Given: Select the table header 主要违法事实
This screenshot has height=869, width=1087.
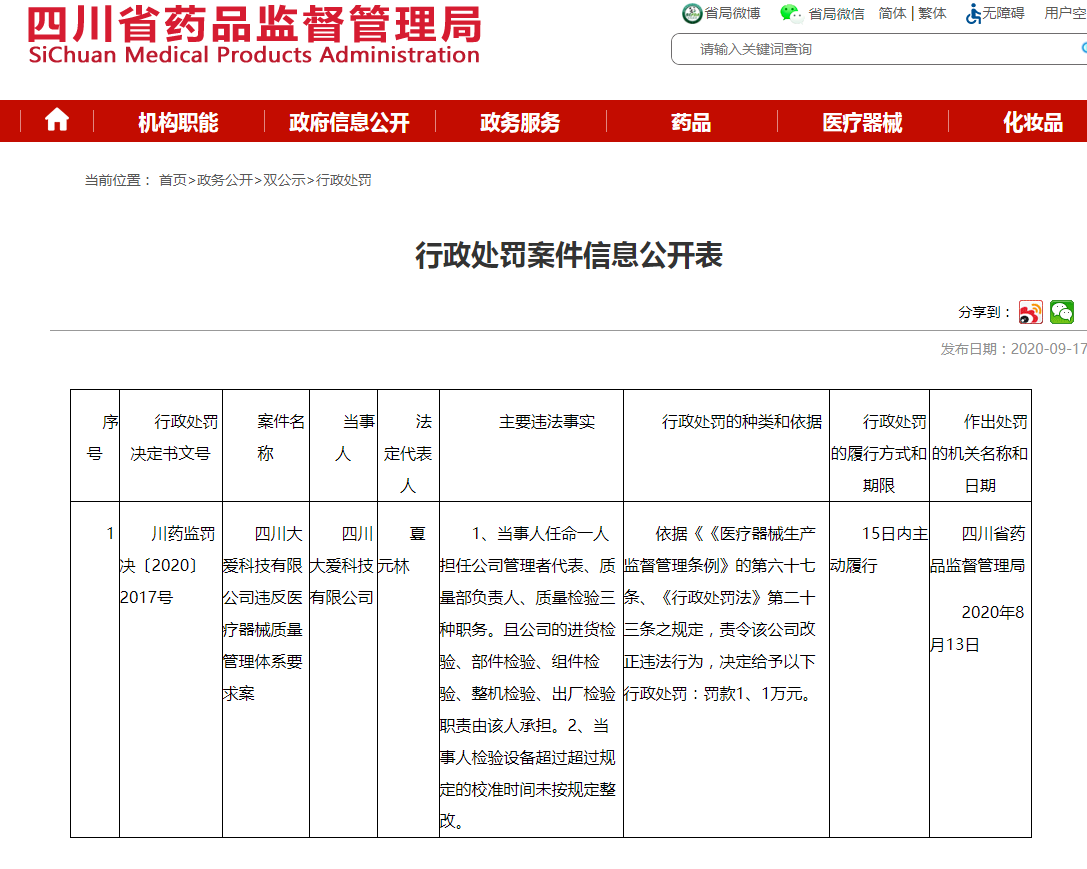Looking at the screenshot, I should 547,422.
